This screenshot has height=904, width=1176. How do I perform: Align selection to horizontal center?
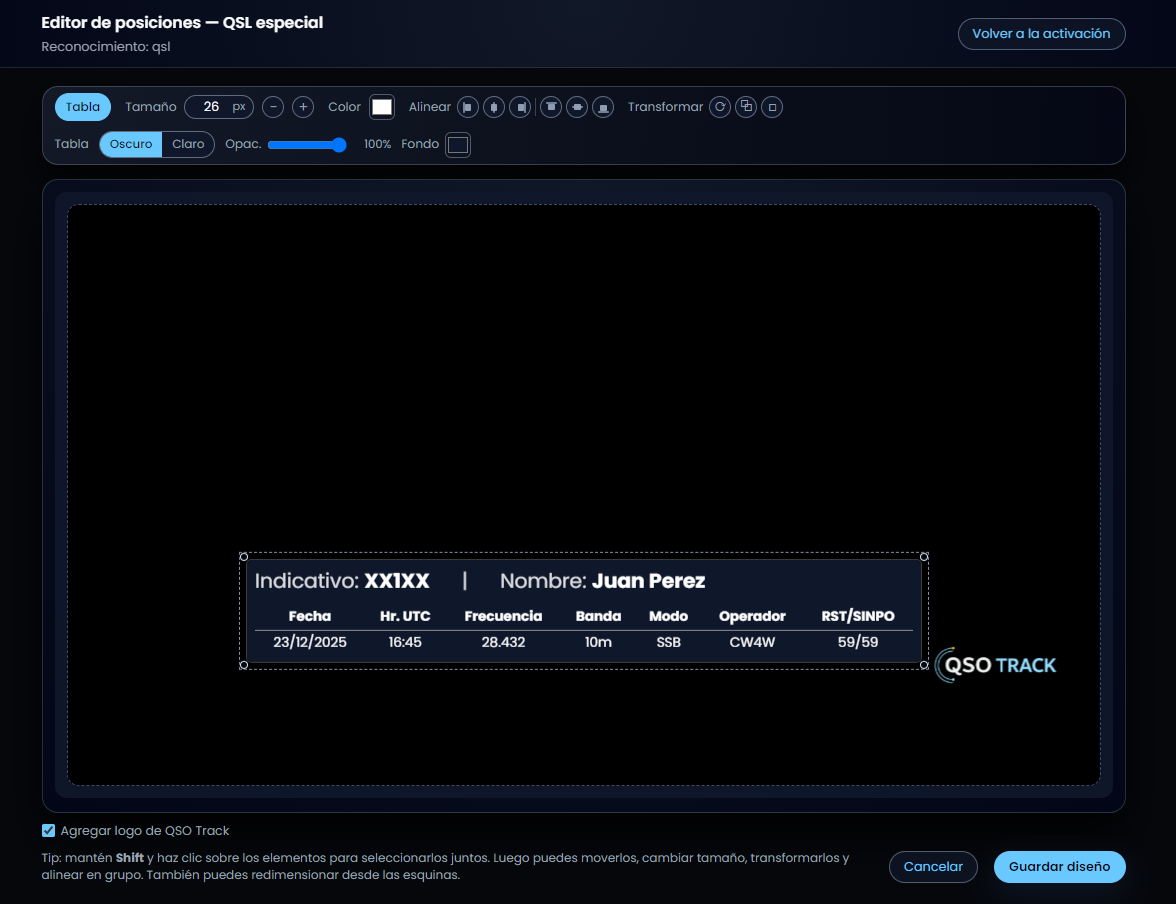(x=494, y=107)
